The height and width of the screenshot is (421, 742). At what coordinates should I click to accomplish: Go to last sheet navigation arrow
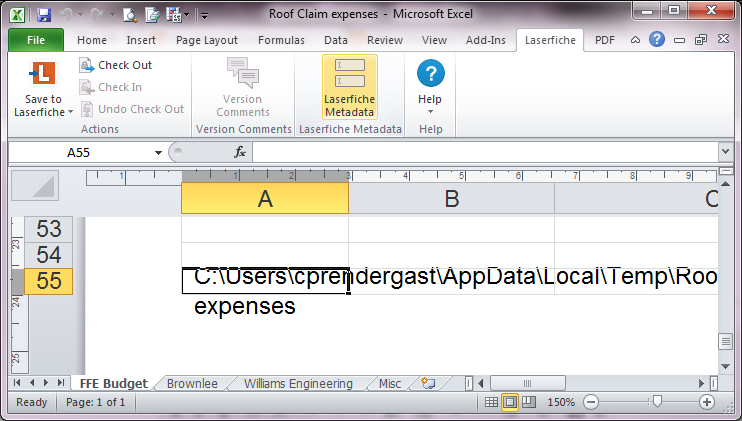click(61, 383)
